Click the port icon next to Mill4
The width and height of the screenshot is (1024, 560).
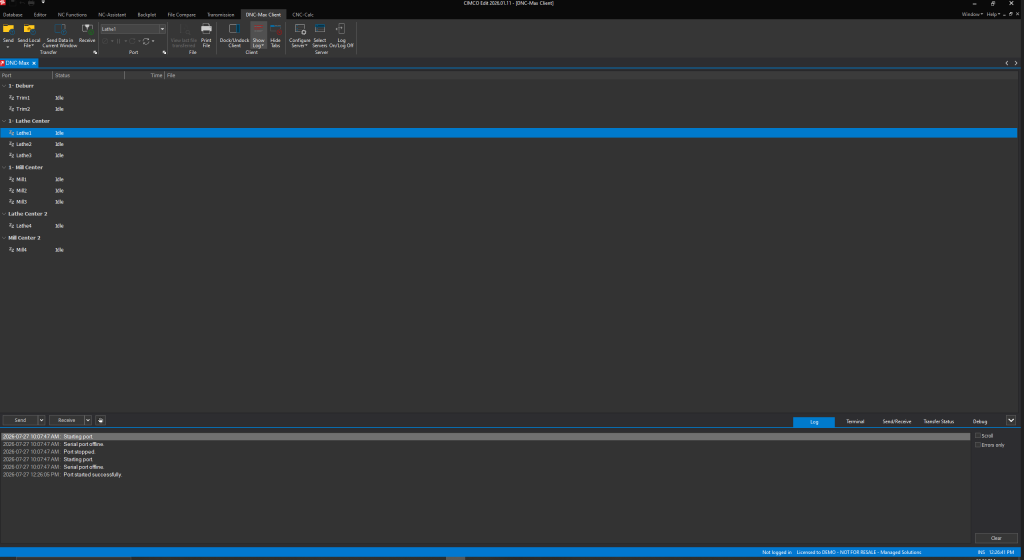pyautogui.click(x=11, y=249)
